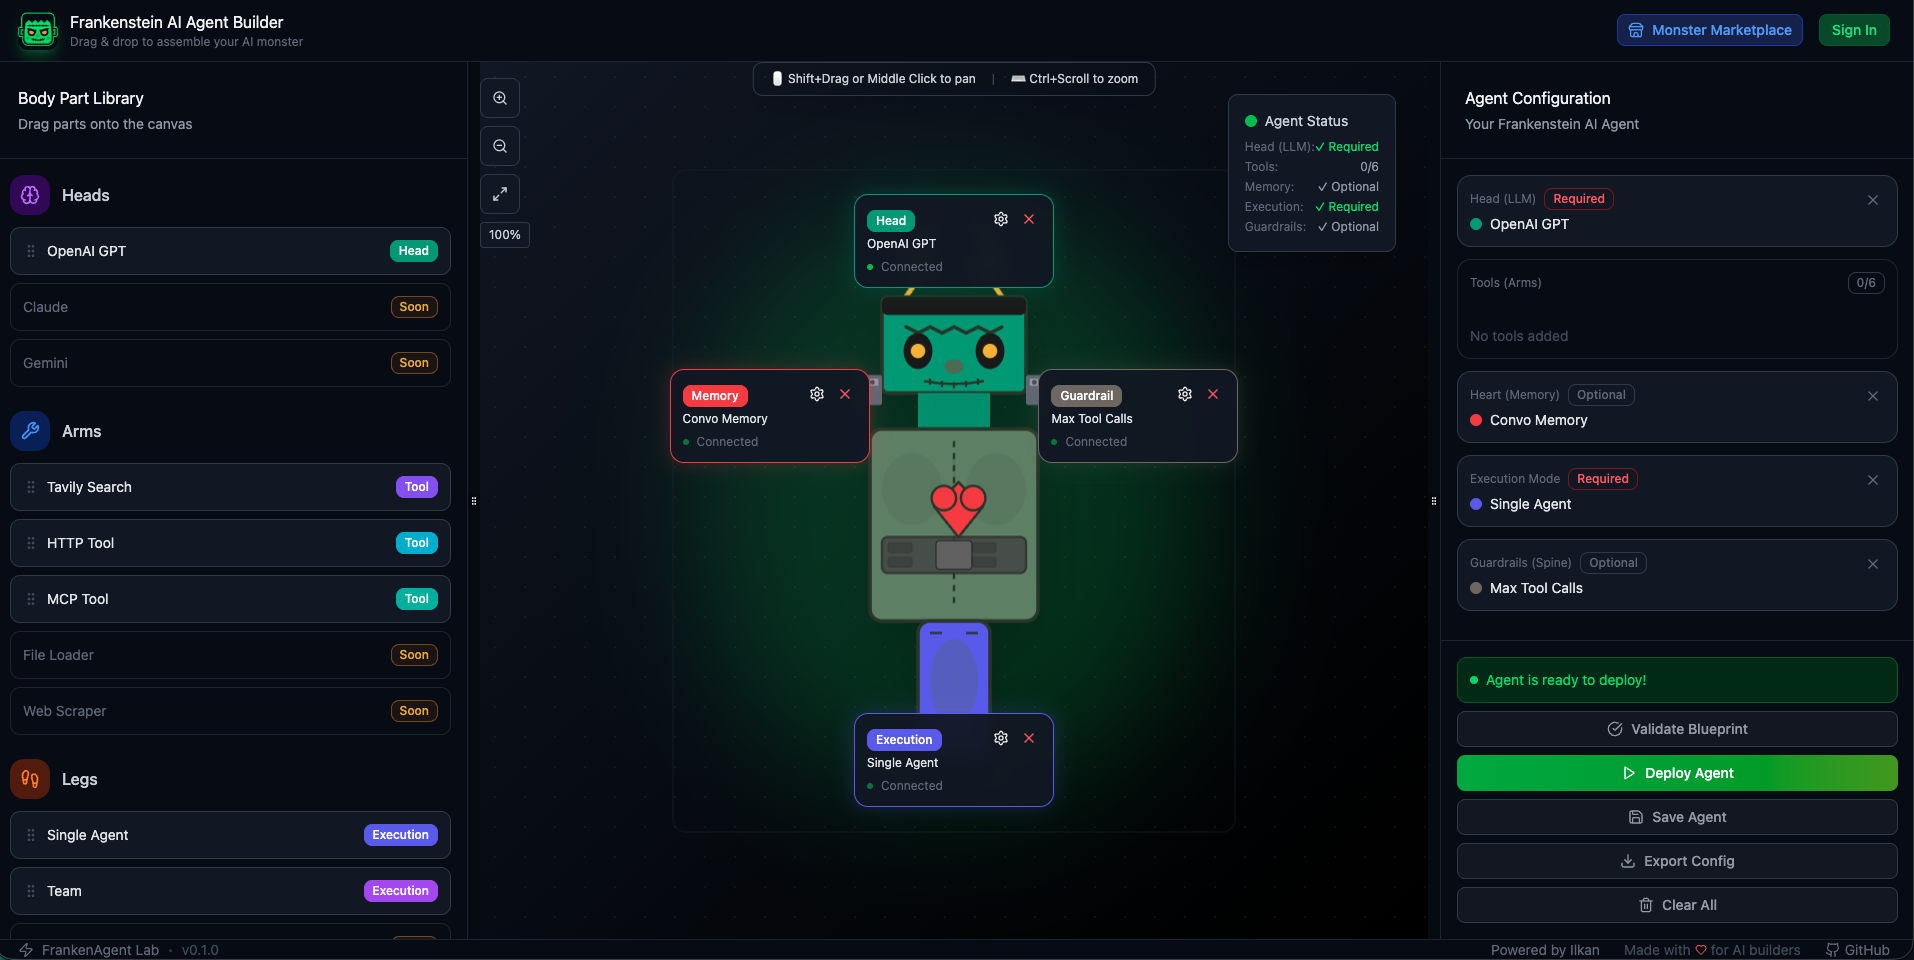Click the Legs footprints category icon
This screenshot has width=1914, height=960.
pyautogui.click(x=30, y=779)
